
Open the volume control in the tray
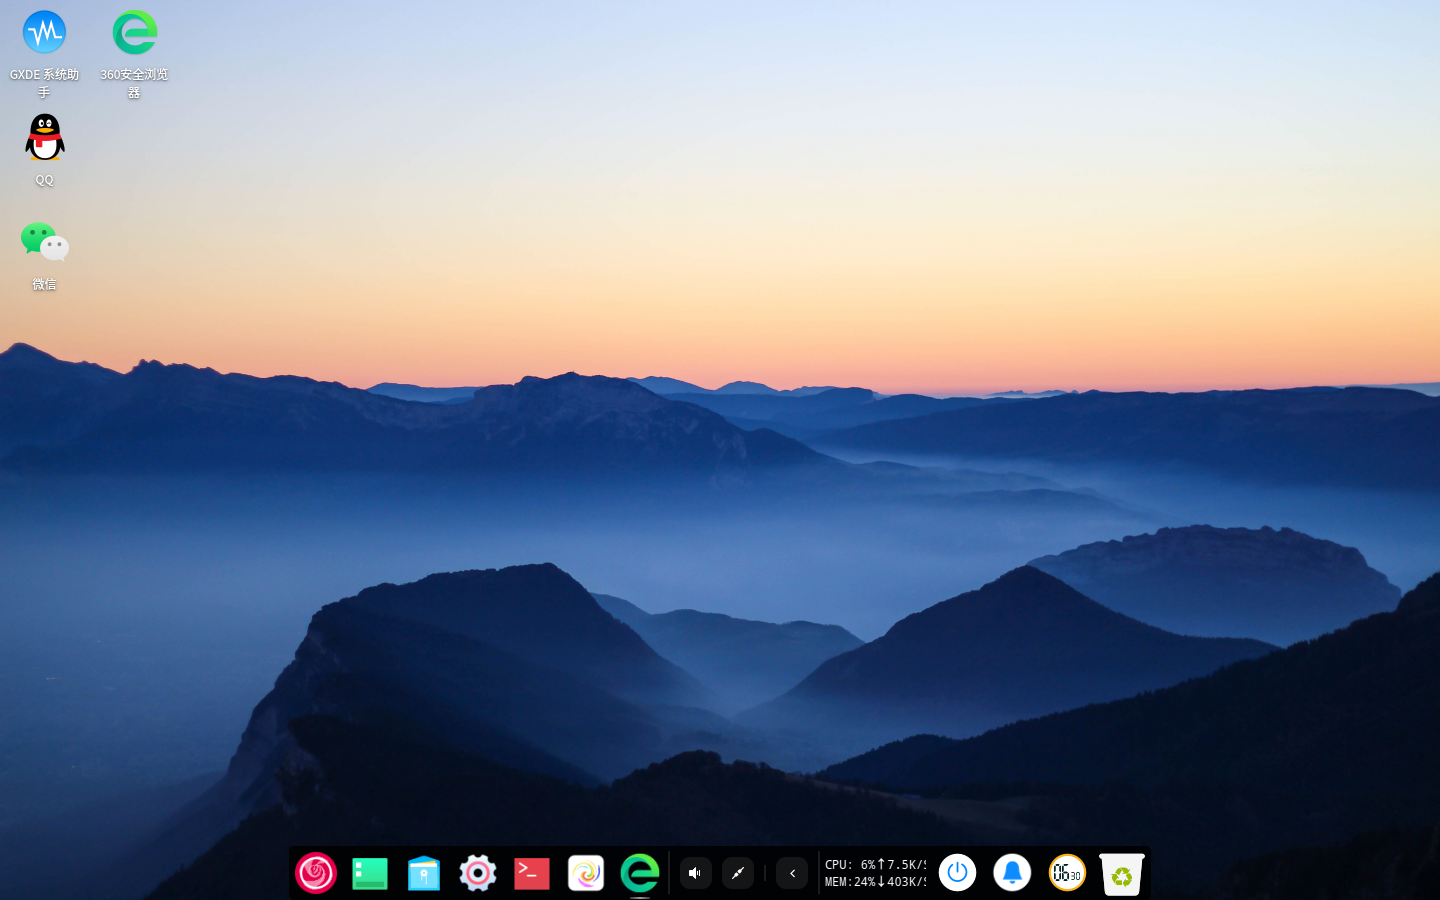pyautogui.click(x=695, y=873)
